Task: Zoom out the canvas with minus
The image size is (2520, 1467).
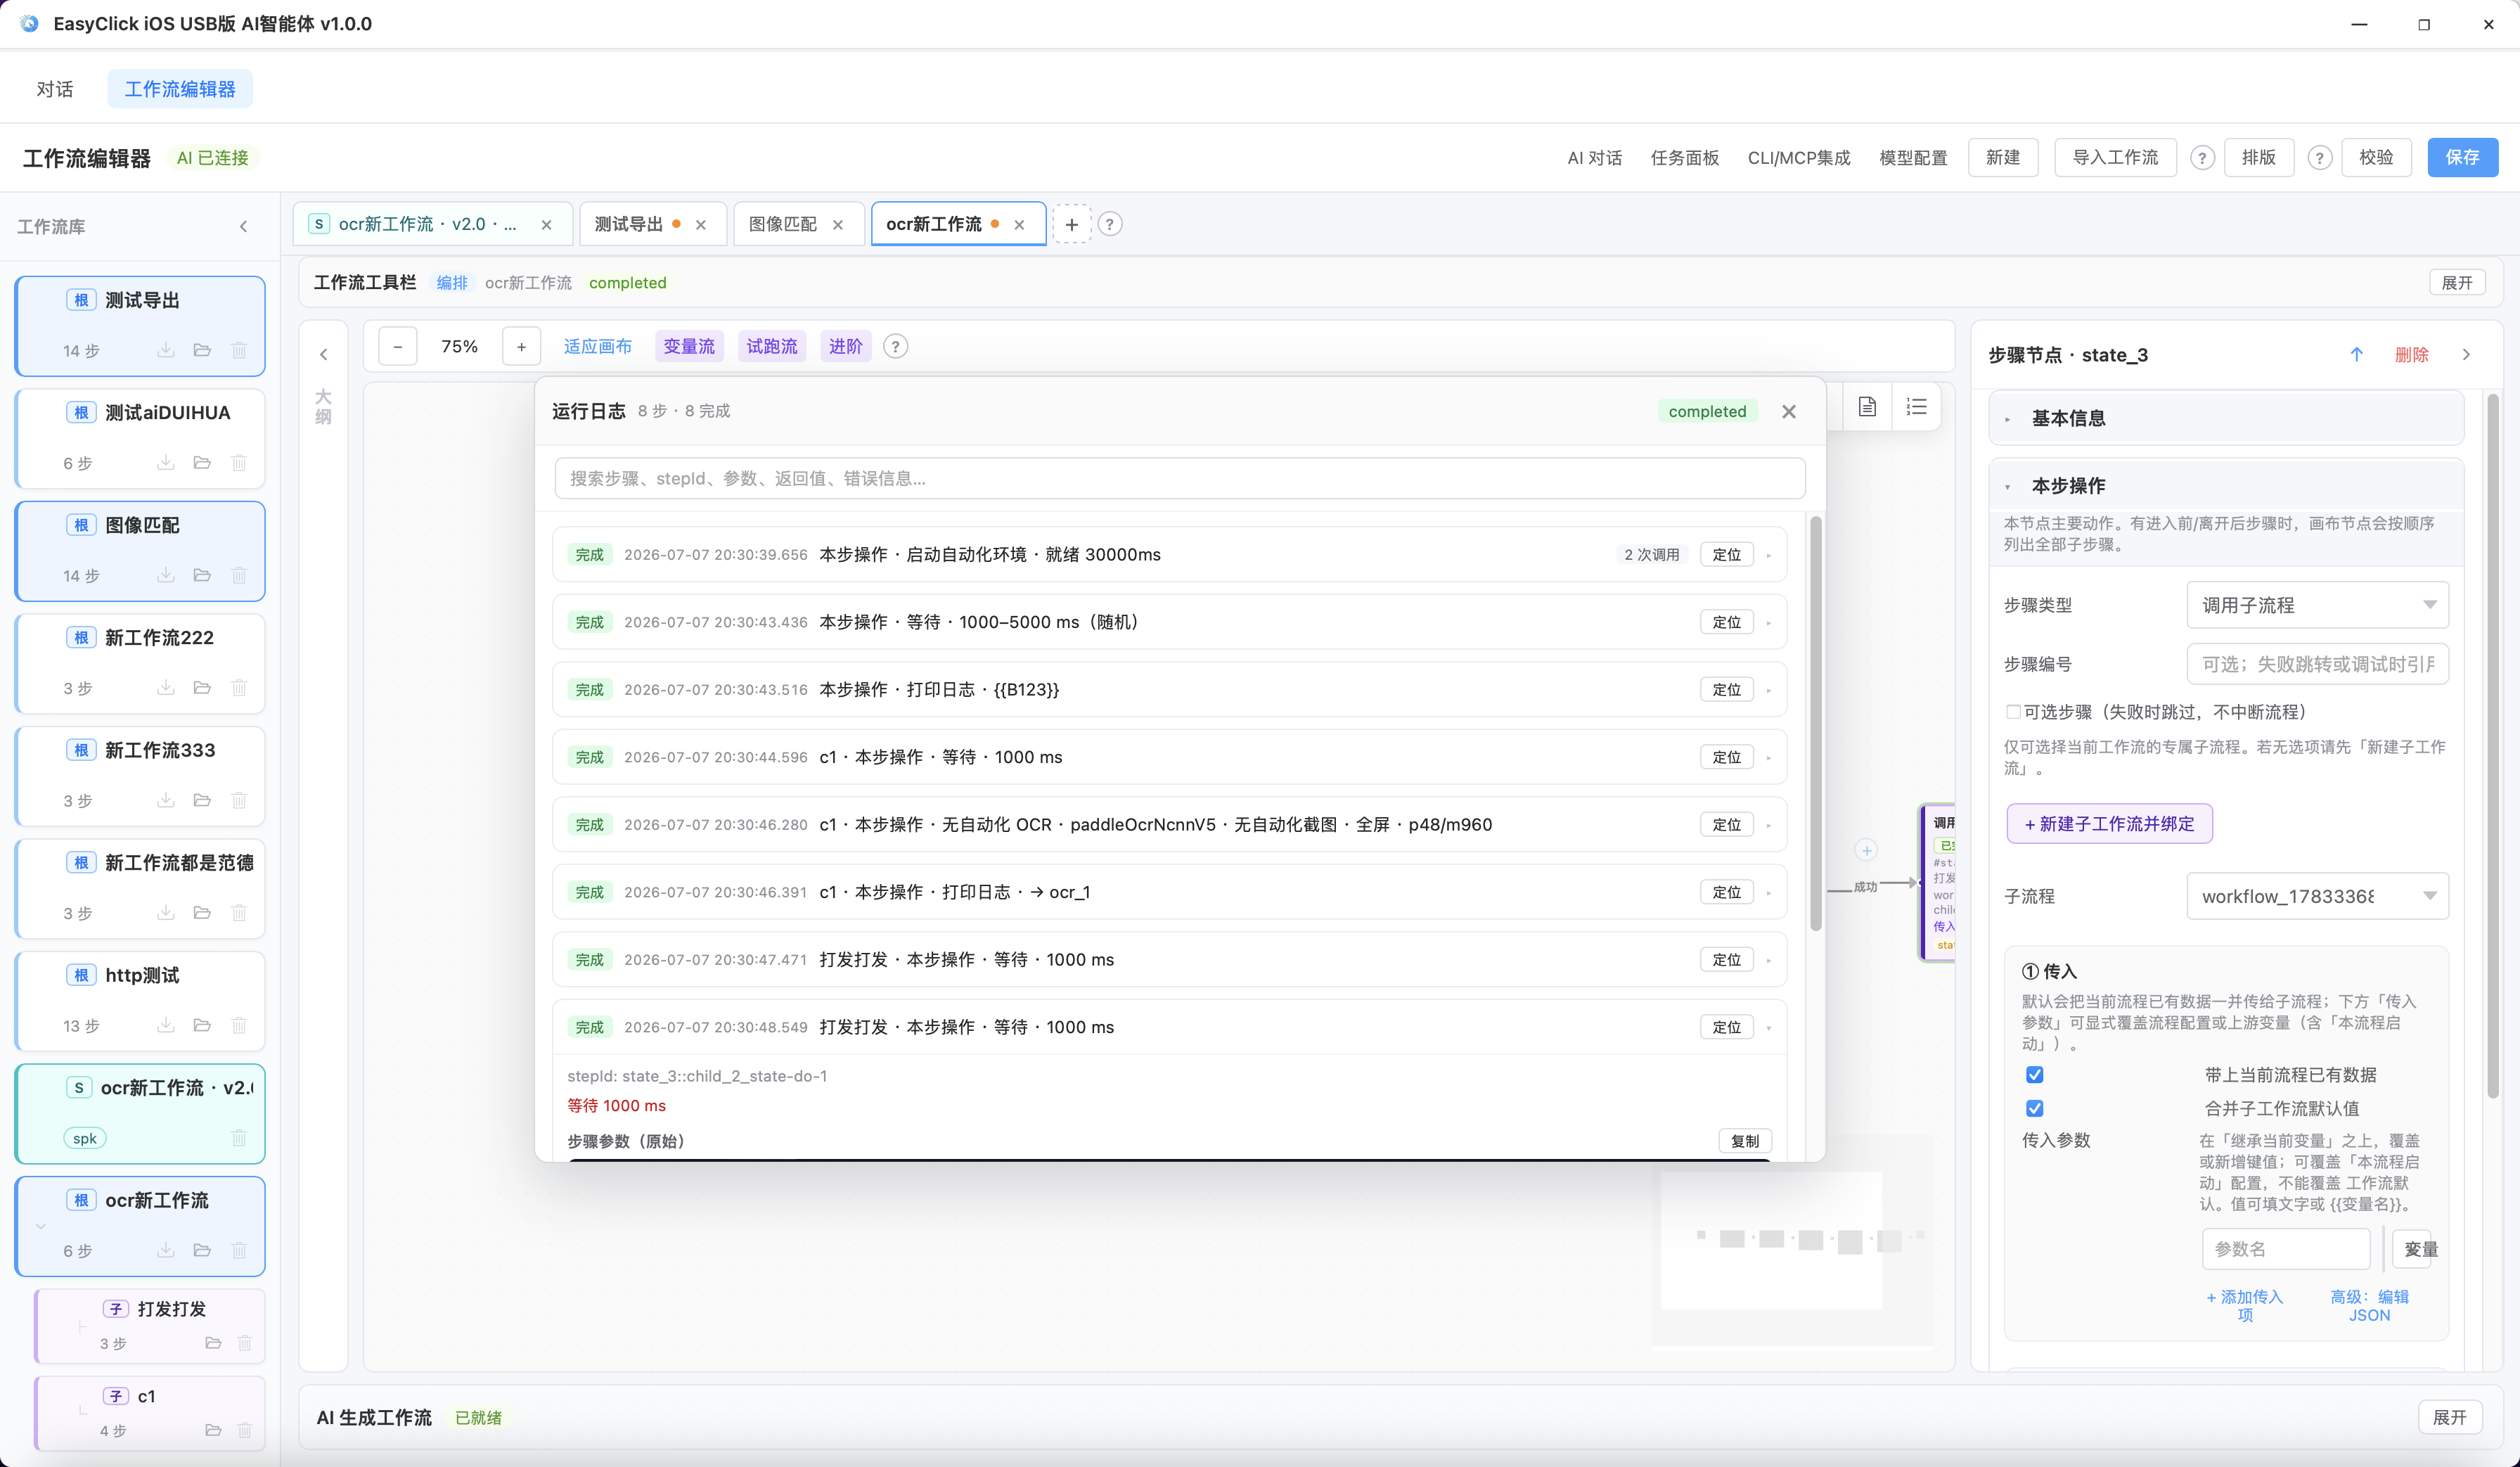Action: coord(398,347)
